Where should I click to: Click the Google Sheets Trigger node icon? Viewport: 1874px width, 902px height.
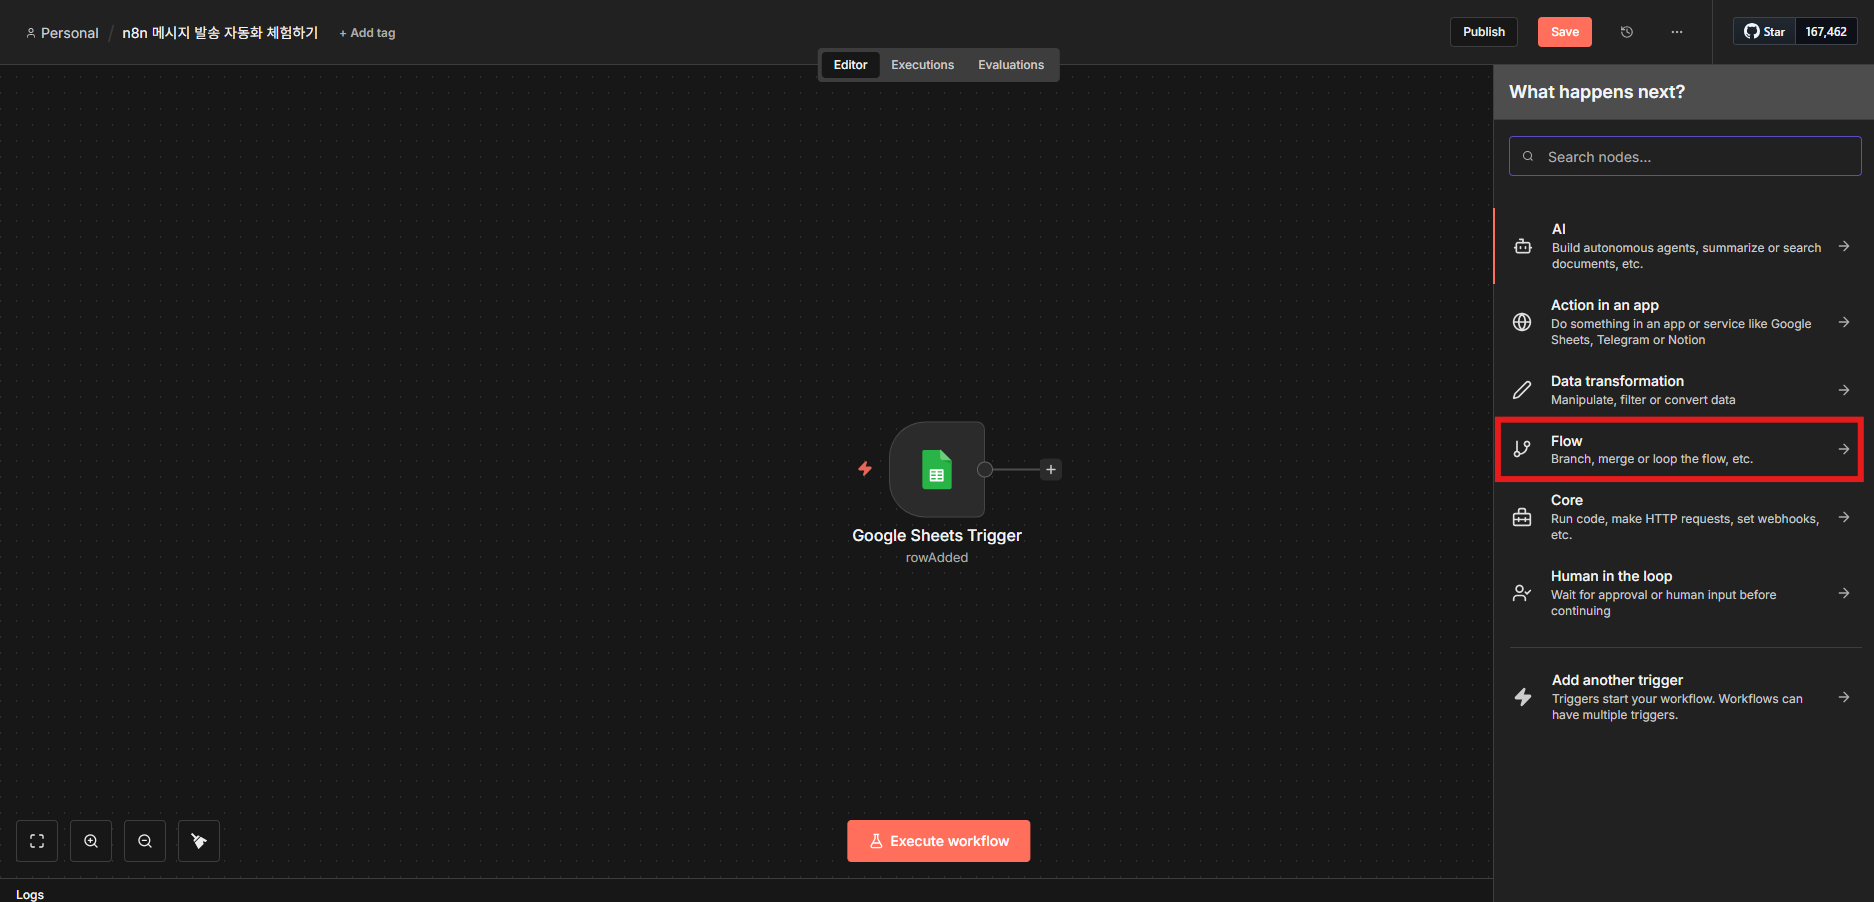[936, 469]
